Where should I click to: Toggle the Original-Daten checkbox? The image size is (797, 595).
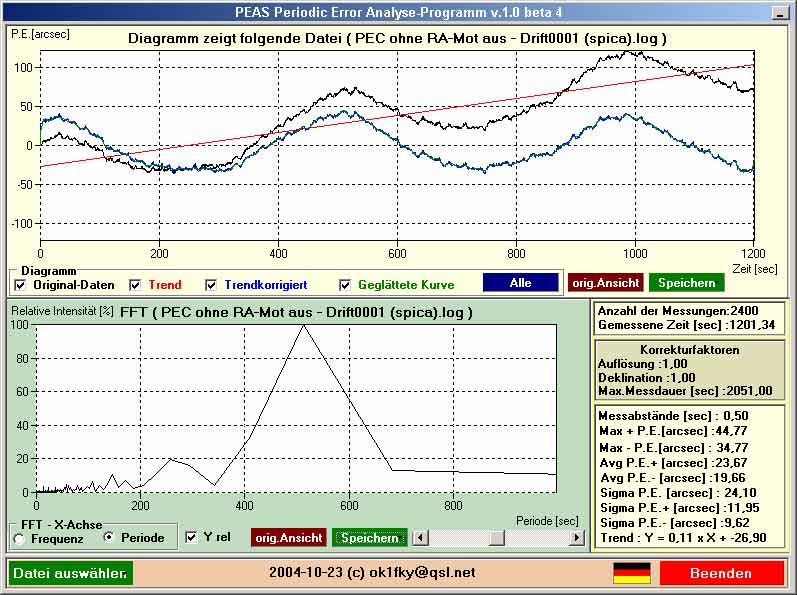coord(21,285)
